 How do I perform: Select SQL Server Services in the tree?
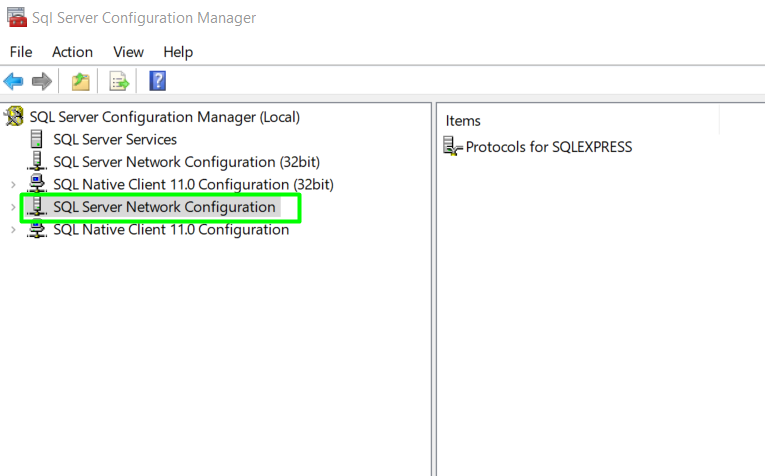click(x=115, y=139)
